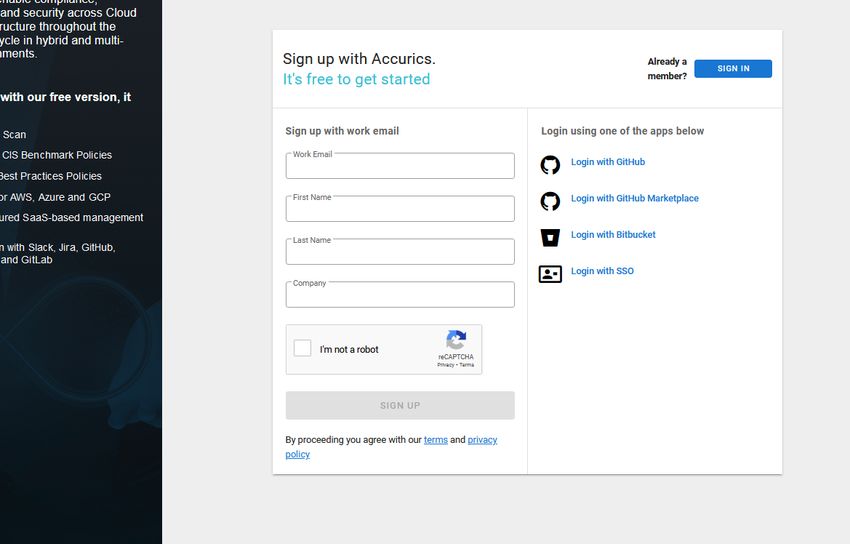Focus the Company field
Image resolution: width=850 pixels, height=544 pixels.
400,294
